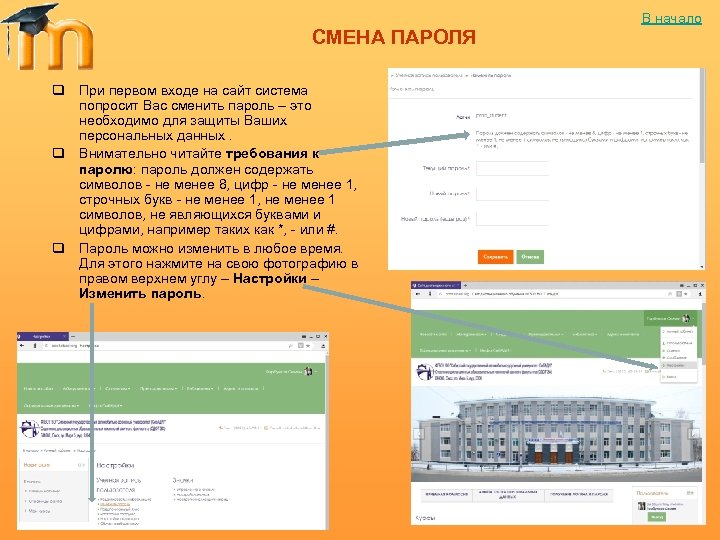
Task: Select Сообщения in the user dropdown menu
Action: tap(679, 358)
